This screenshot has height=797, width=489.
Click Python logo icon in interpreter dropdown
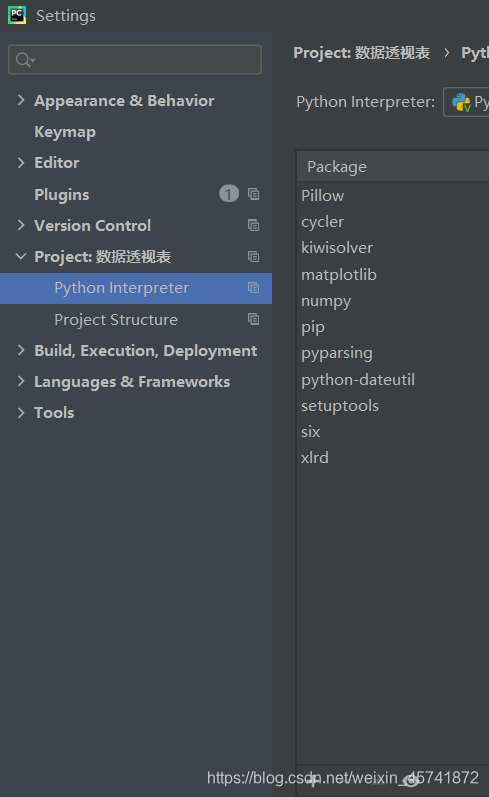461,102
